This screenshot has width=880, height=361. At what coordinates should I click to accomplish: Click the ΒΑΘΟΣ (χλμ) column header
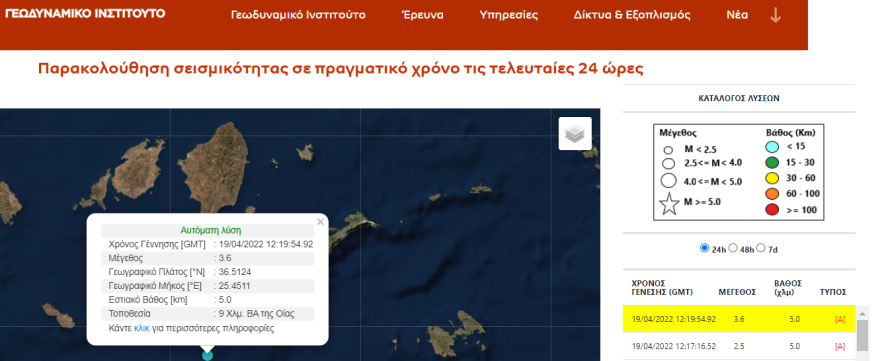click(x=788, y=287)
